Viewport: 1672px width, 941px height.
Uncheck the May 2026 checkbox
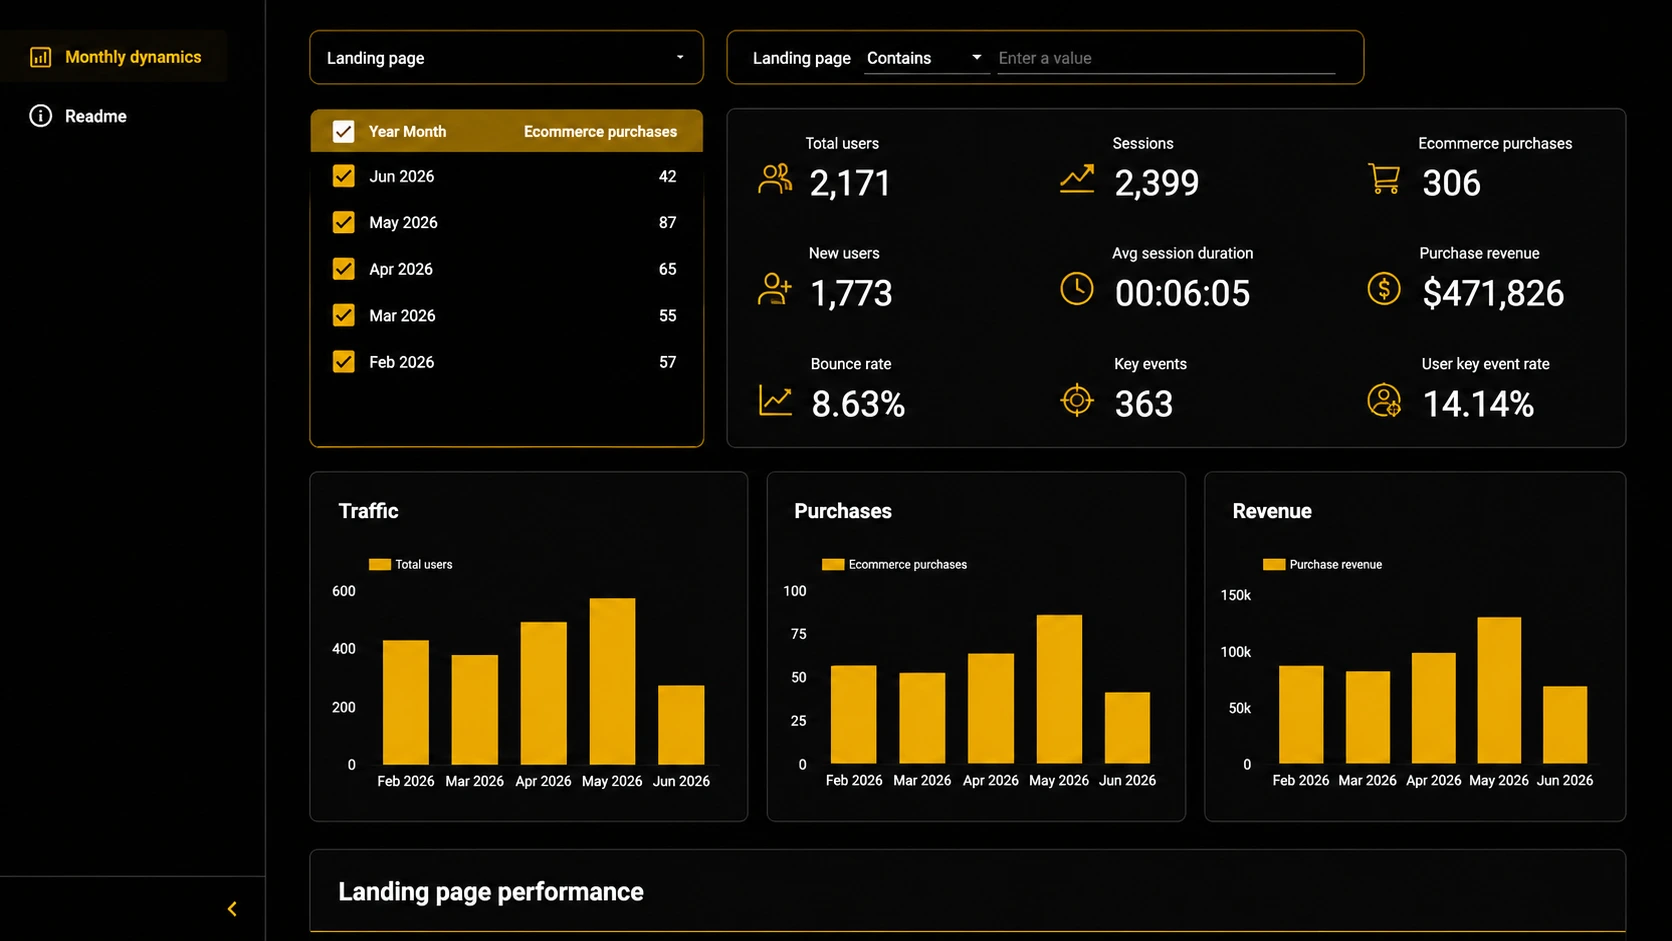click(343, 222)
